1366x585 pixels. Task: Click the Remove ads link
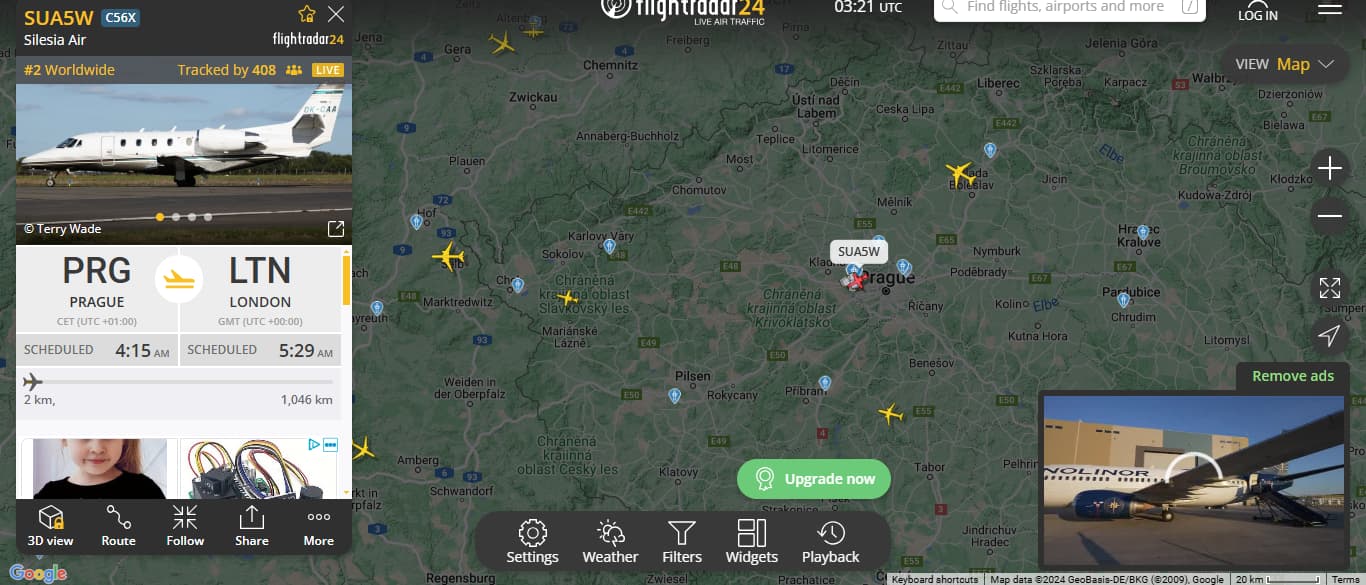pos(1293,376)
